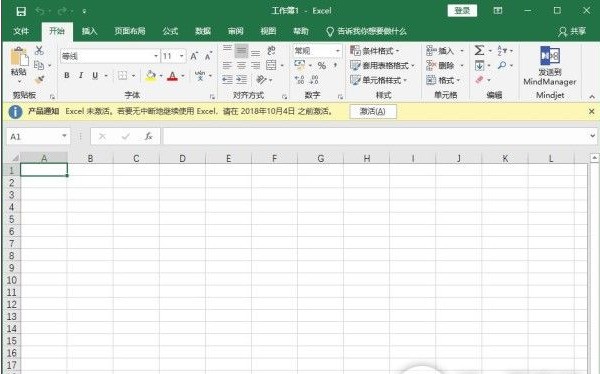Screen dimensions: 600x374
Task: Toggle Bold formatting
Action: pos(67,75)
